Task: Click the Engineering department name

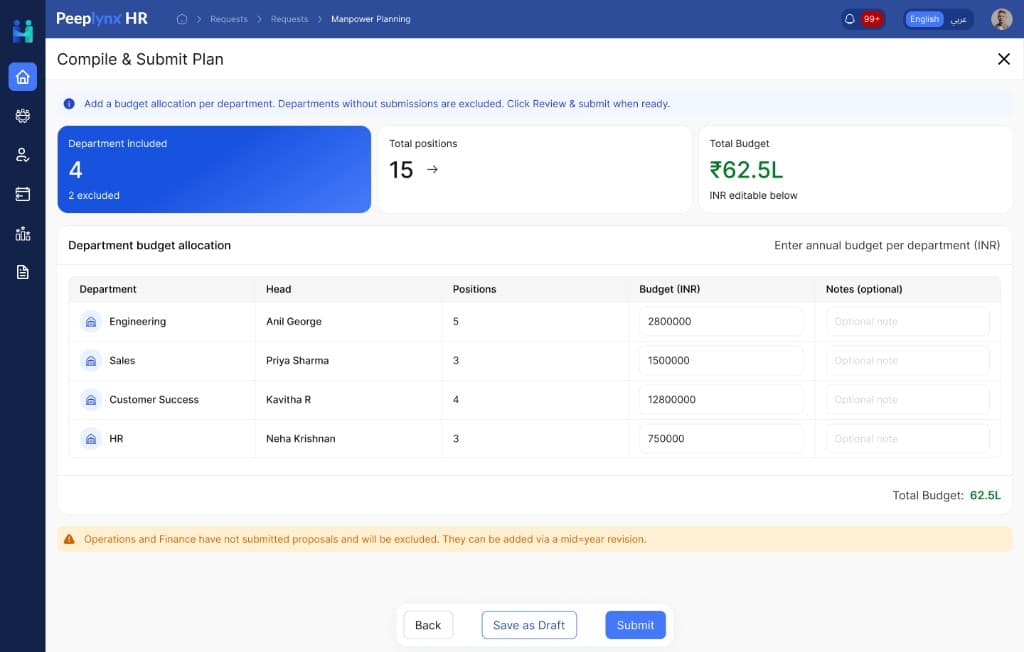Action: point(138,321)
